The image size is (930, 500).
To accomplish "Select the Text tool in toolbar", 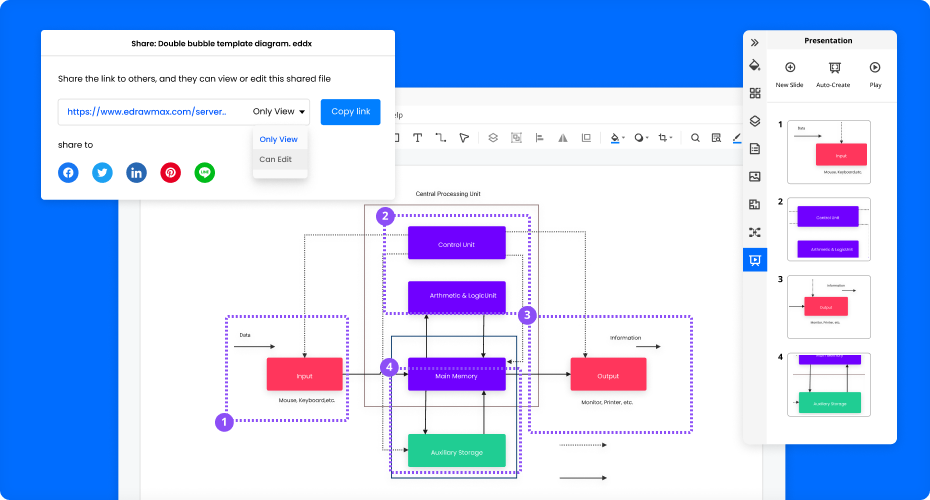I will [417, 138].
